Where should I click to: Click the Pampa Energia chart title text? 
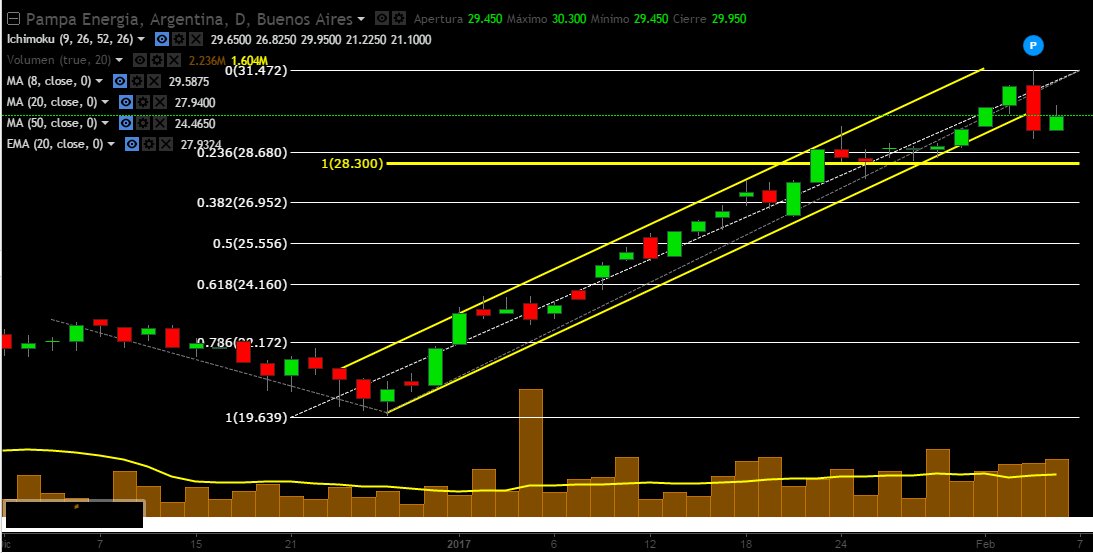(189, 19)
